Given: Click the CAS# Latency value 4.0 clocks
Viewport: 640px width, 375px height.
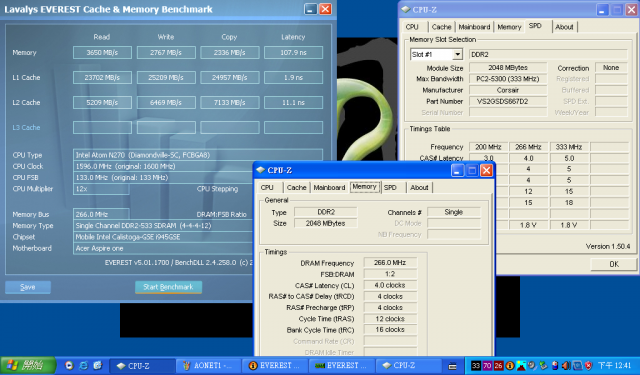Looking at the screenshot, I should coord(390,285).
